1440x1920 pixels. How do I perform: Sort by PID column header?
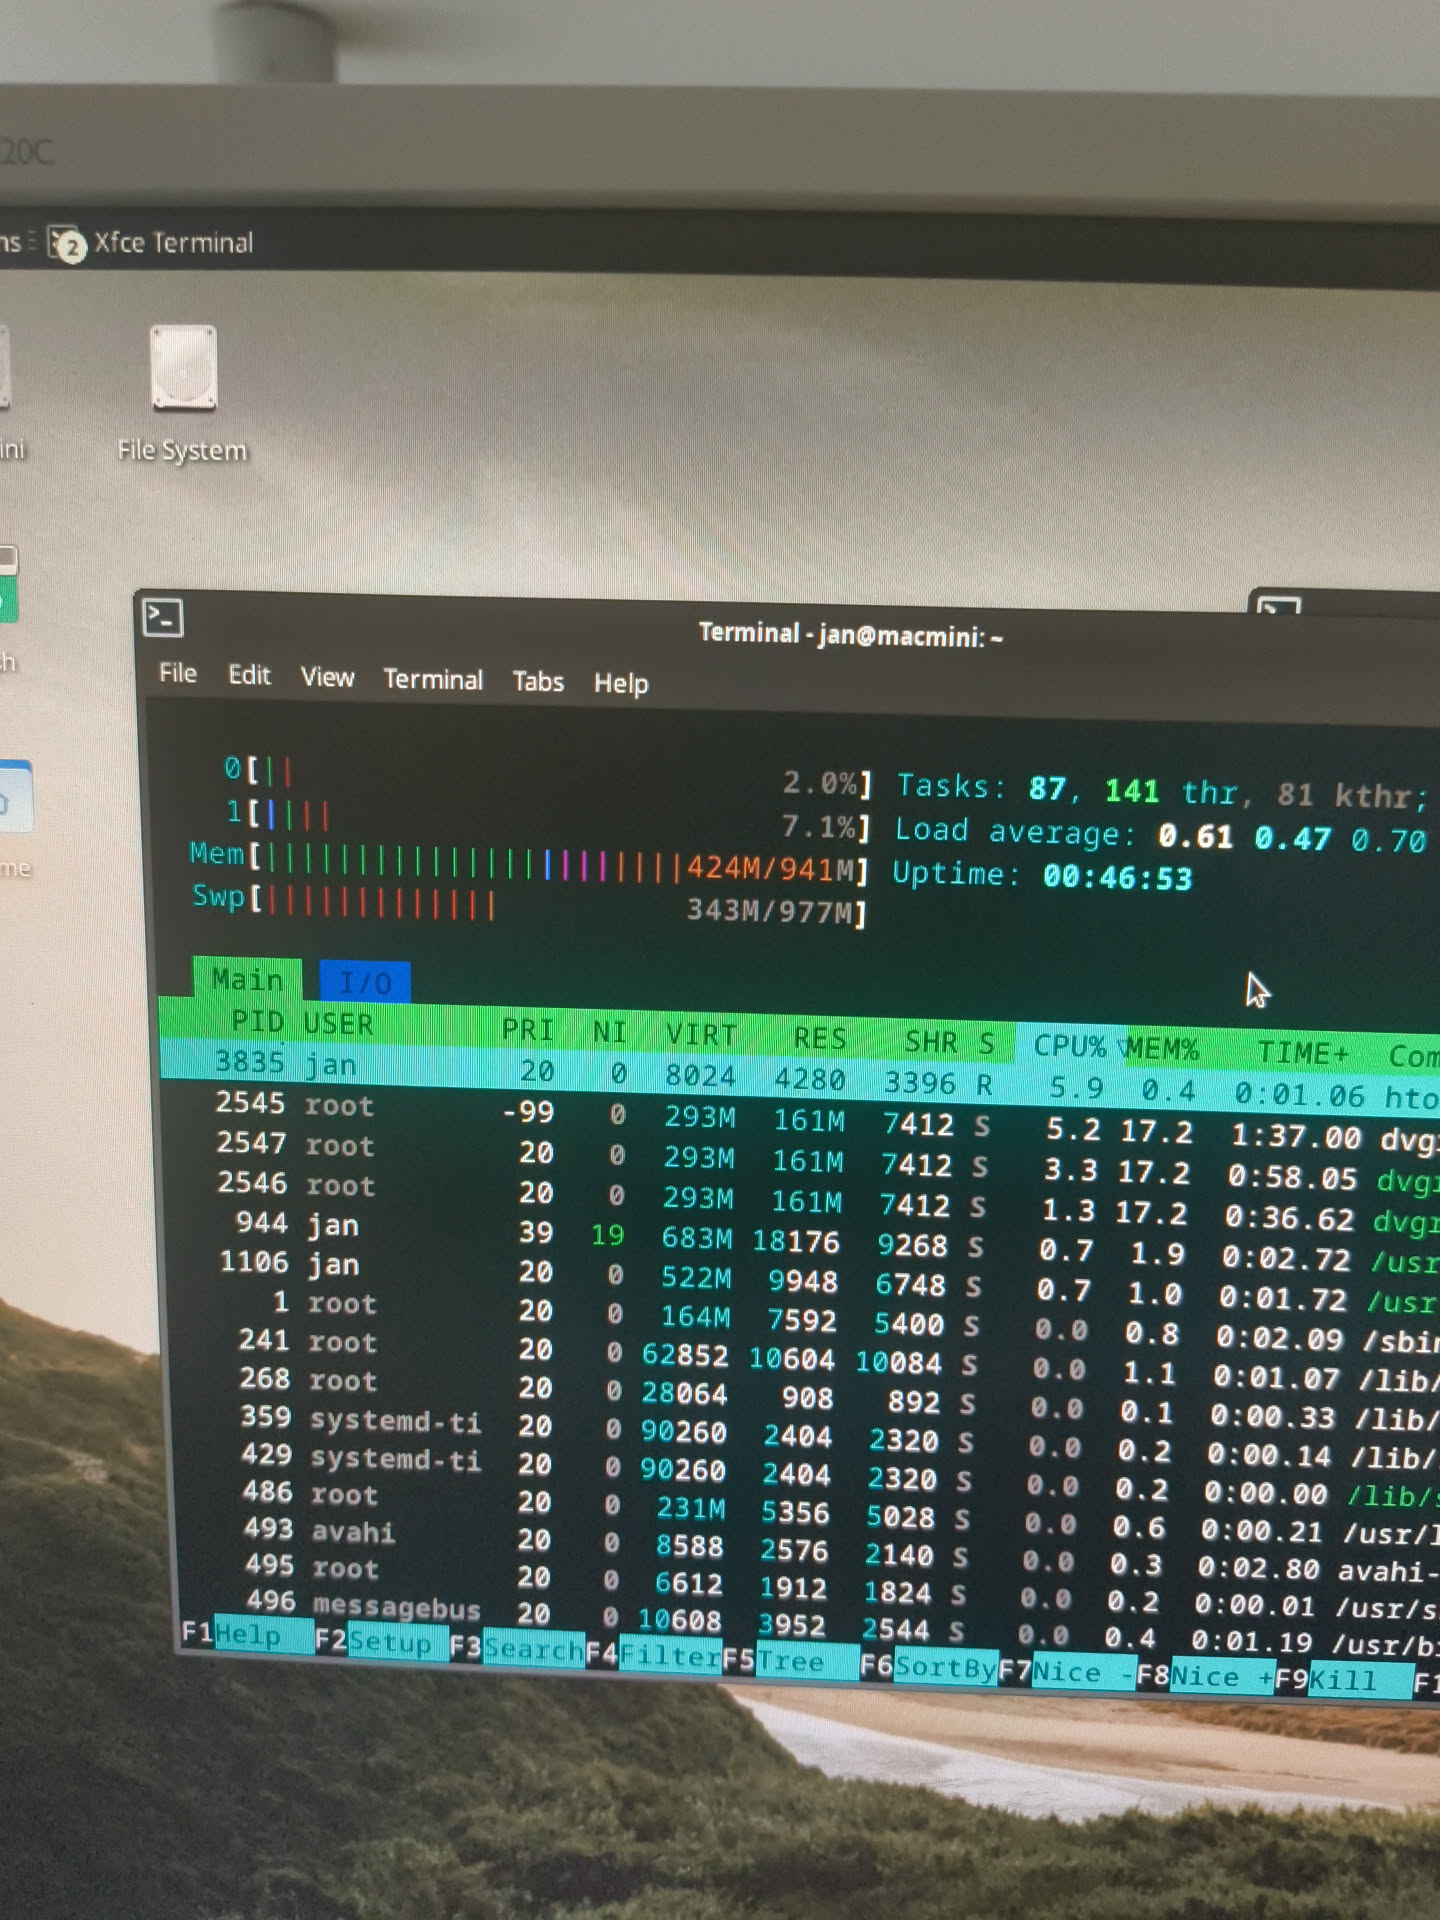click(x=258, y=1022)
